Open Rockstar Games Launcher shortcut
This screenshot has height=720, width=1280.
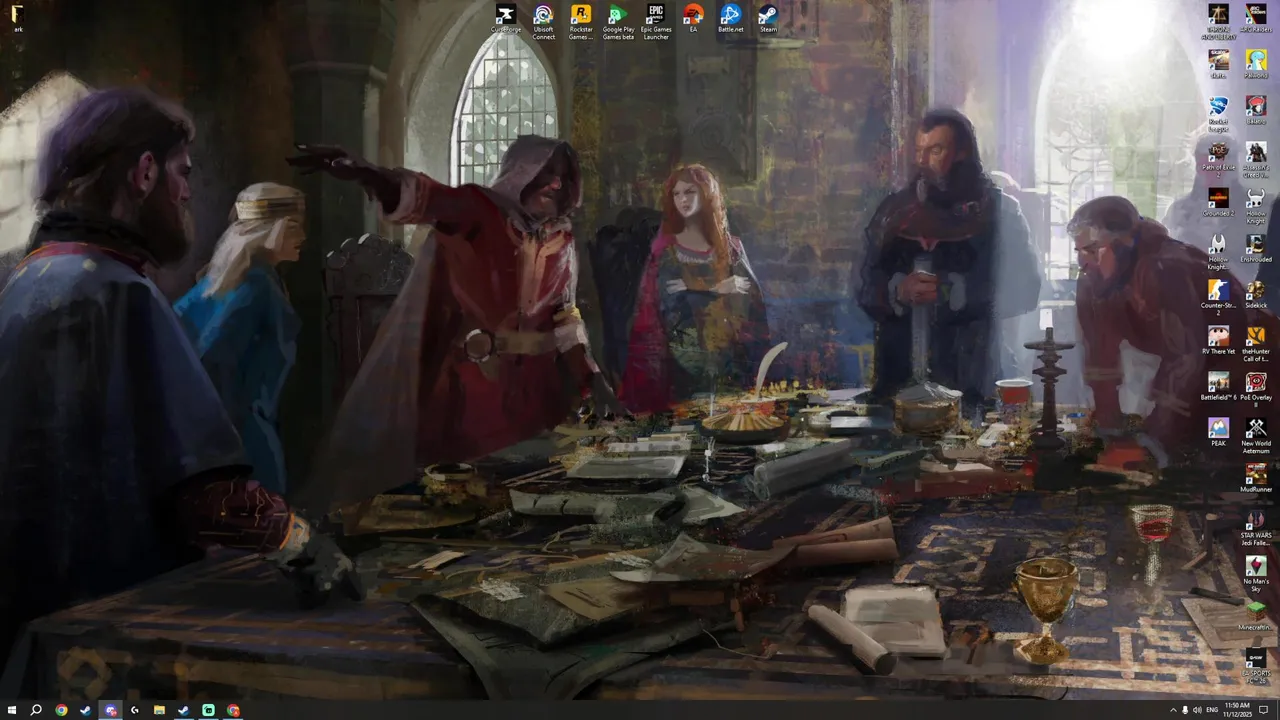point(581,21)
